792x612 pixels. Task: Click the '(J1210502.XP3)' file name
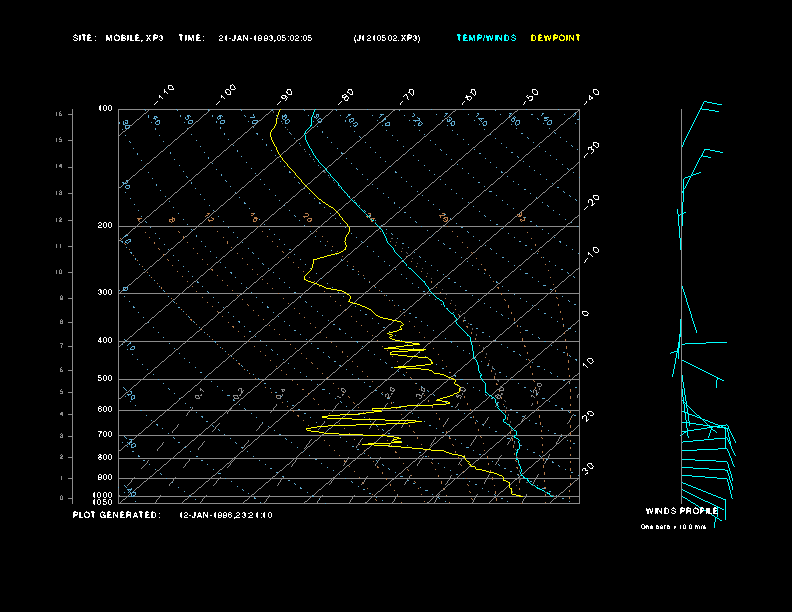[x=387, y=38]
